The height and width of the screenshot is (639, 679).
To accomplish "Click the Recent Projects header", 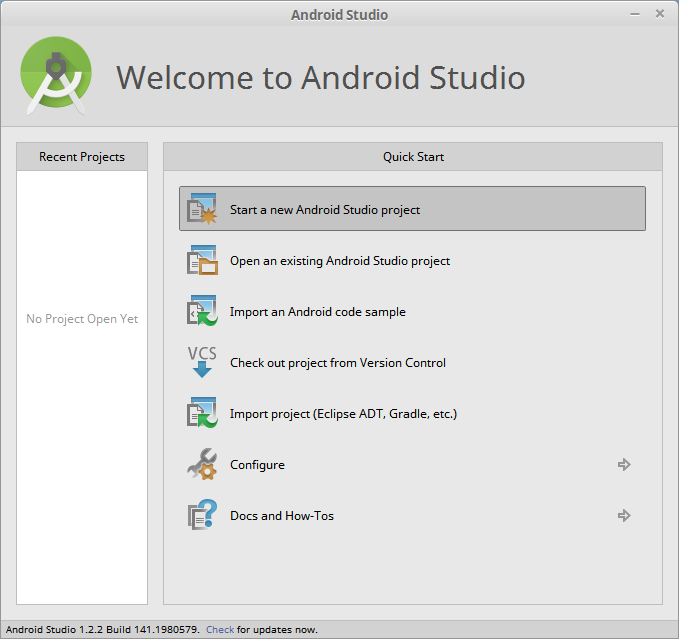I will [82, 157].
